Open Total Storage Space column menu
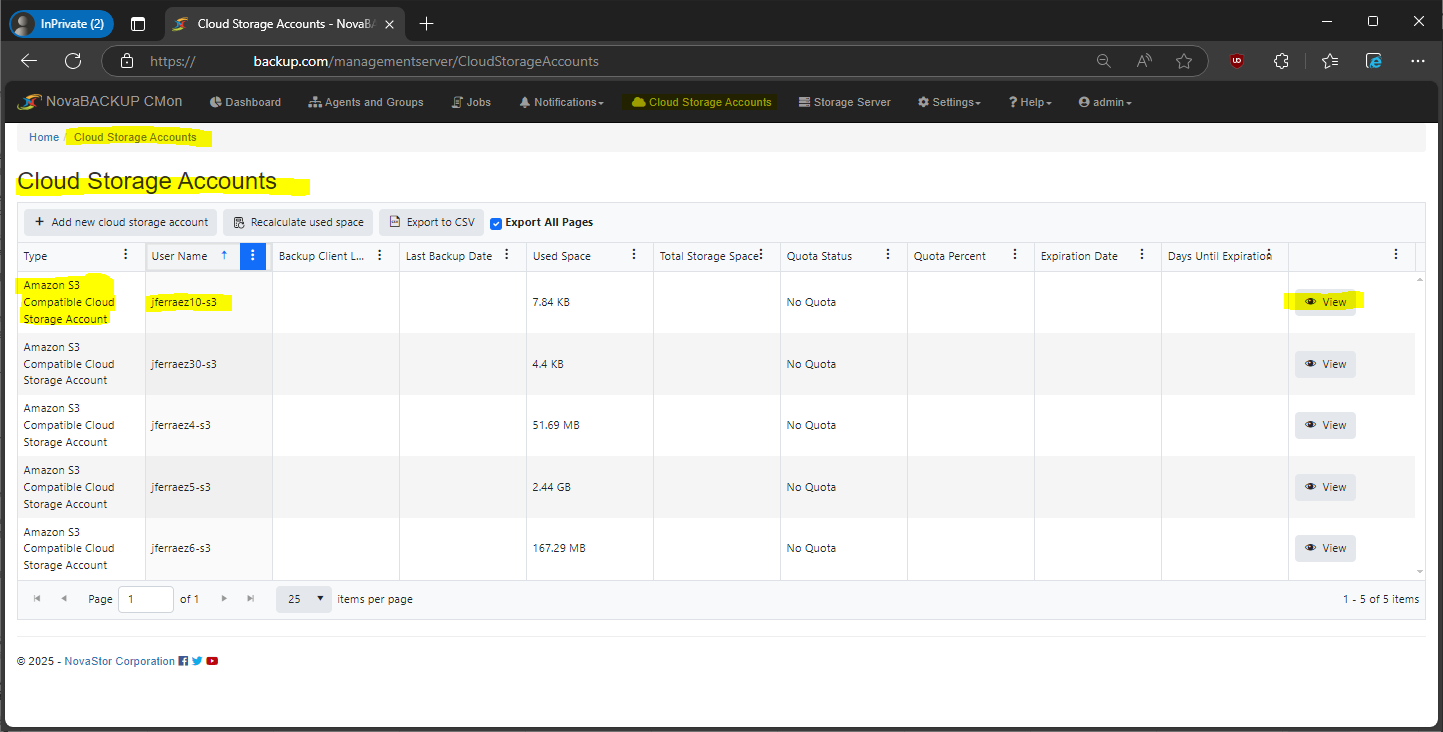This screenshot has height=732, width=1443. (x=760, y=255)
